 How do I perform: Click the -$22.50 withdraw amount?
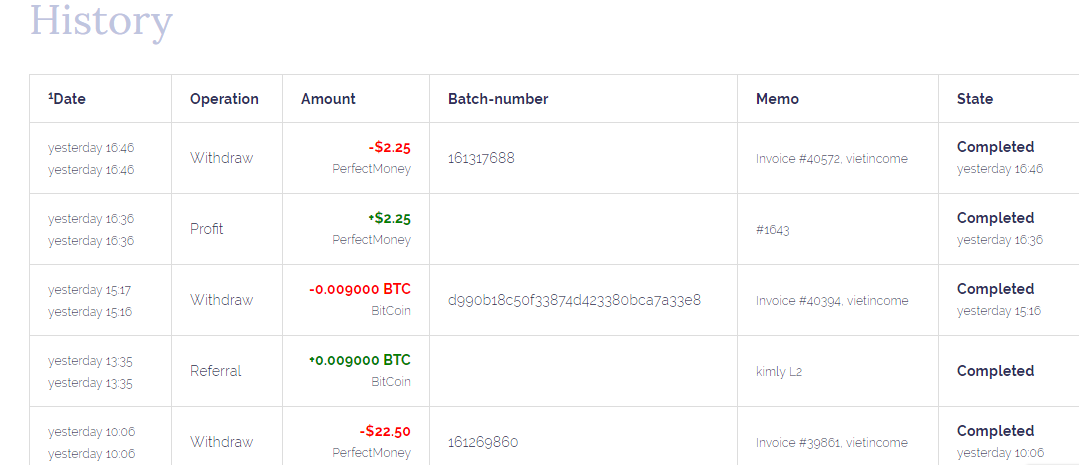tap(385, 432)
